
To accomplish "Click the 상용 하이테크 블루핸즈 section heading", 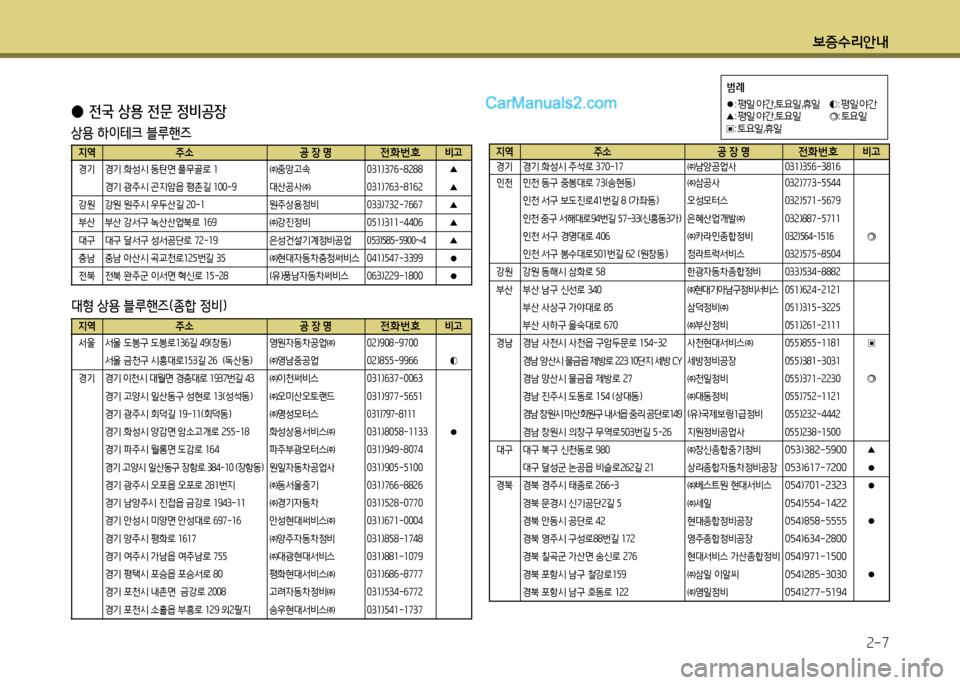I will (128, 131).
